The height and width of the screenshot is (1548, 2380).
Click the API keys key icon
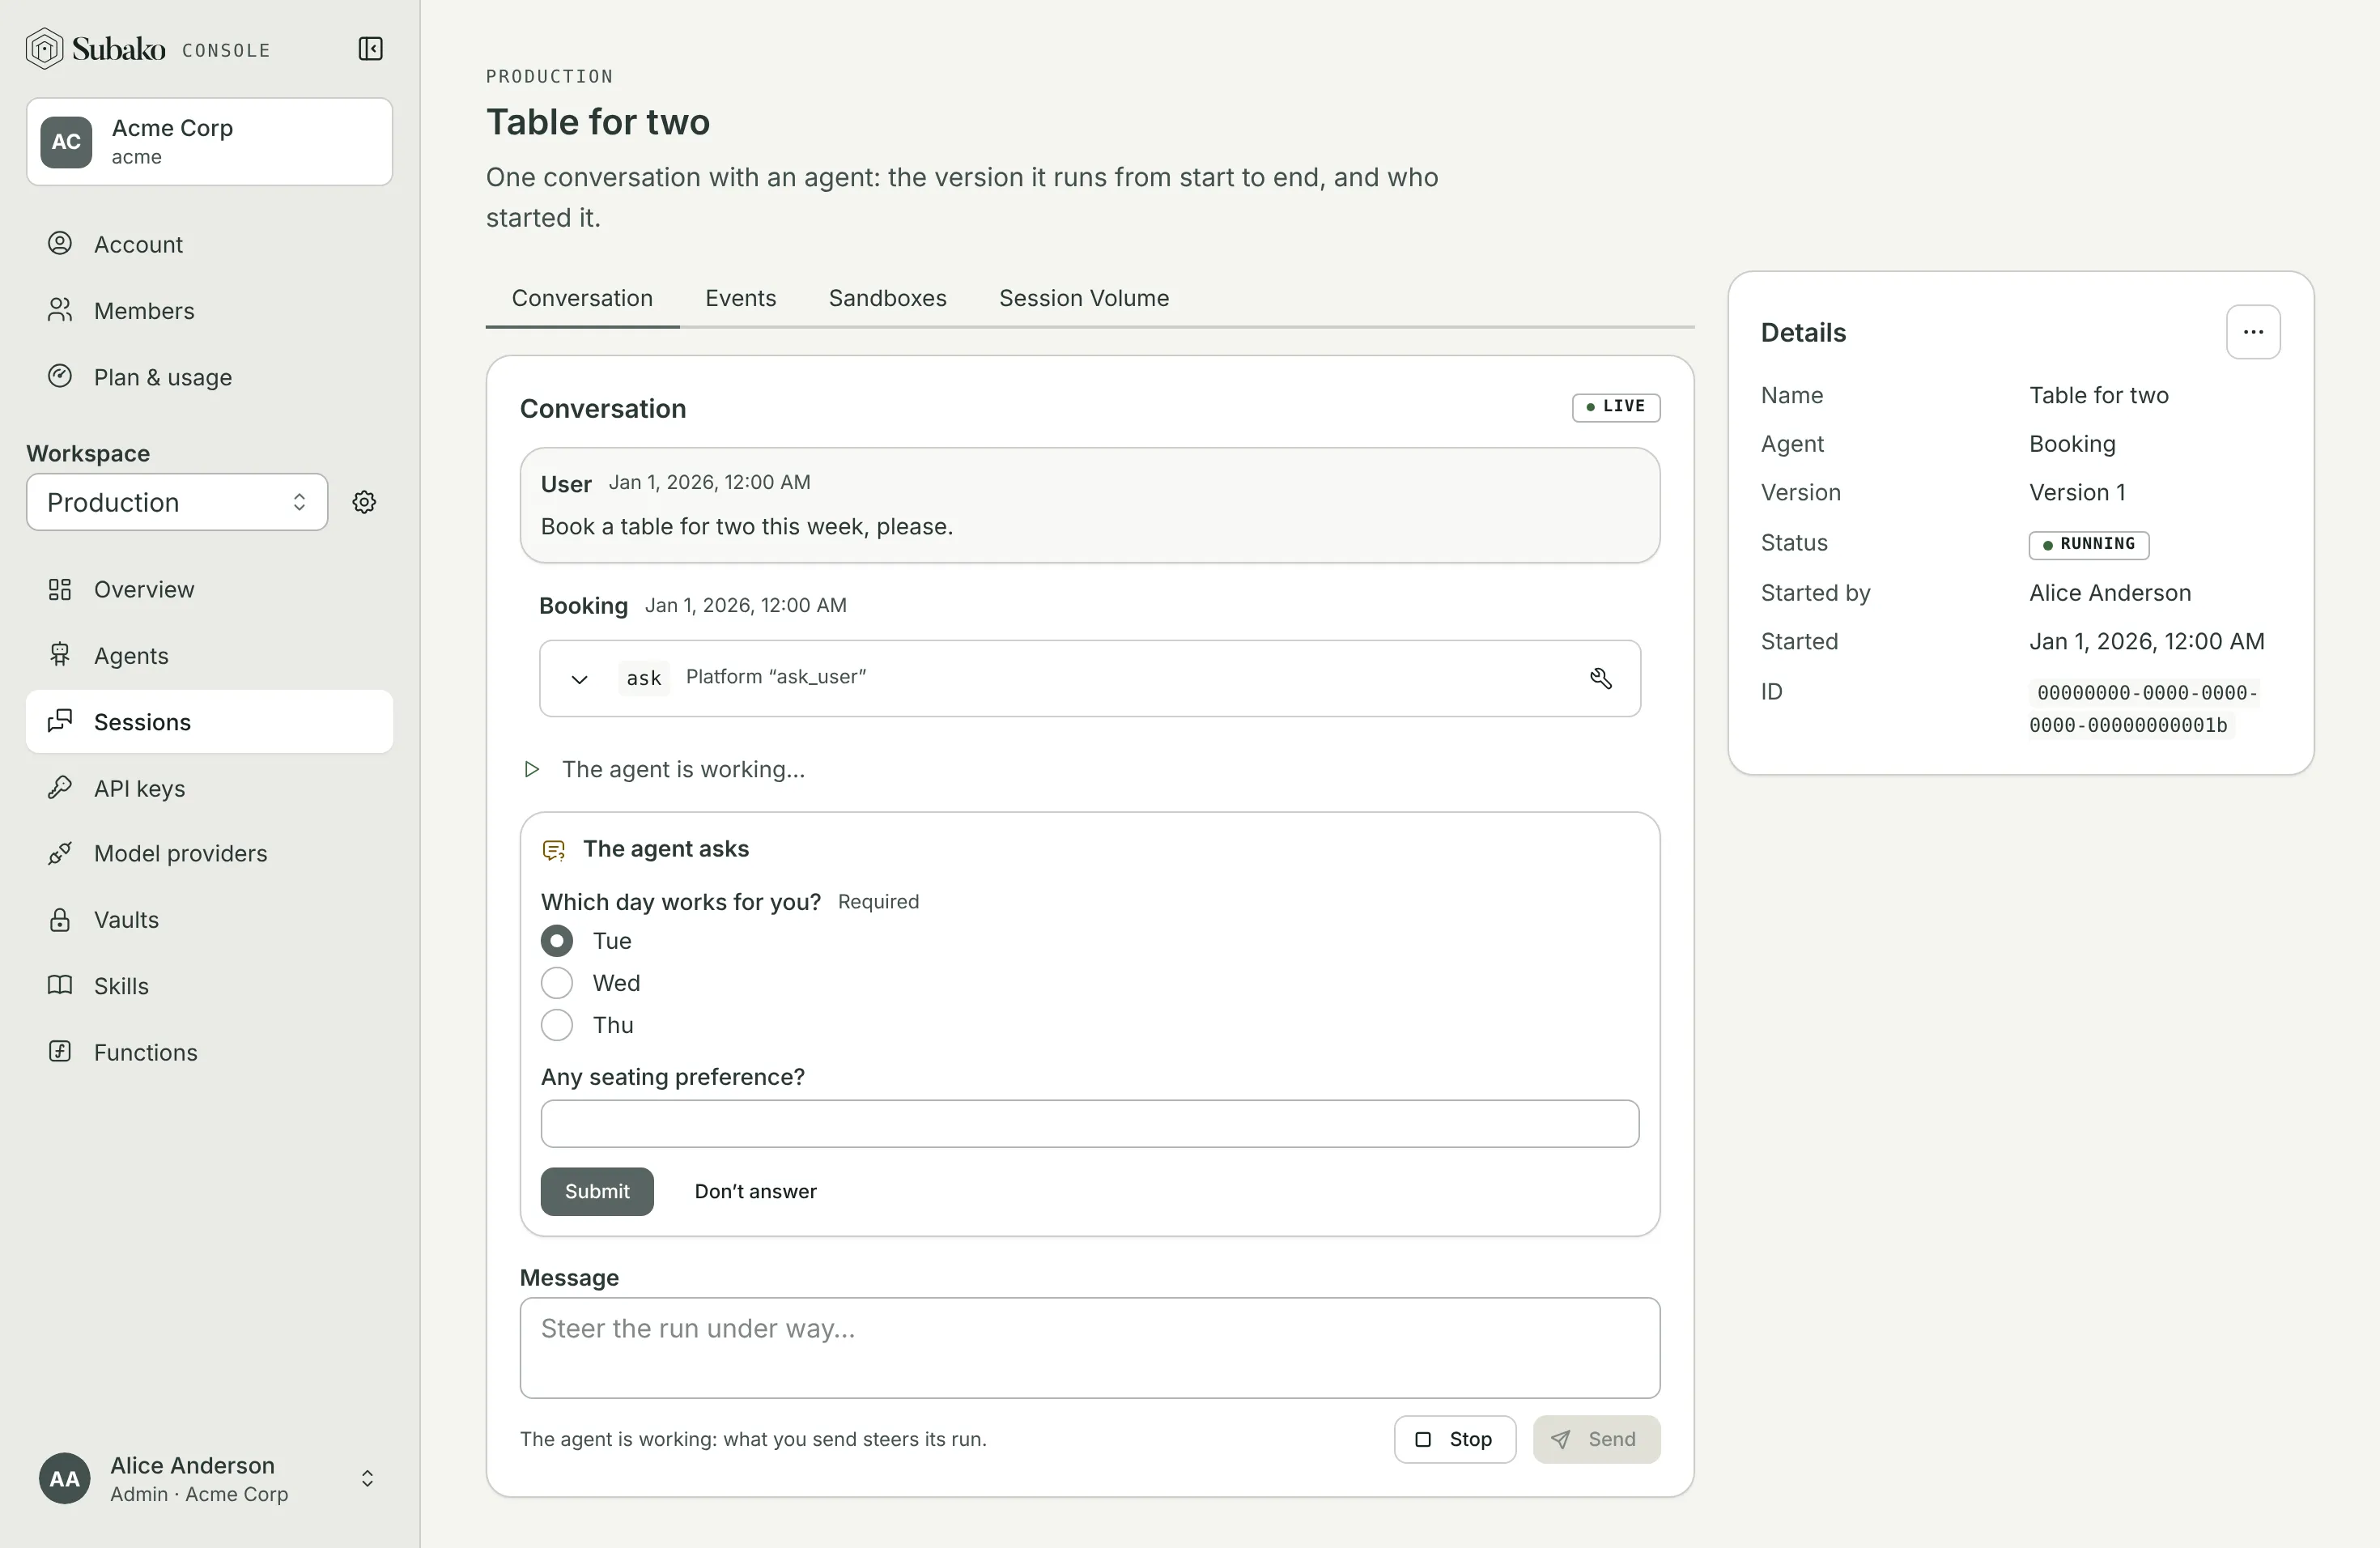point(60,787)
